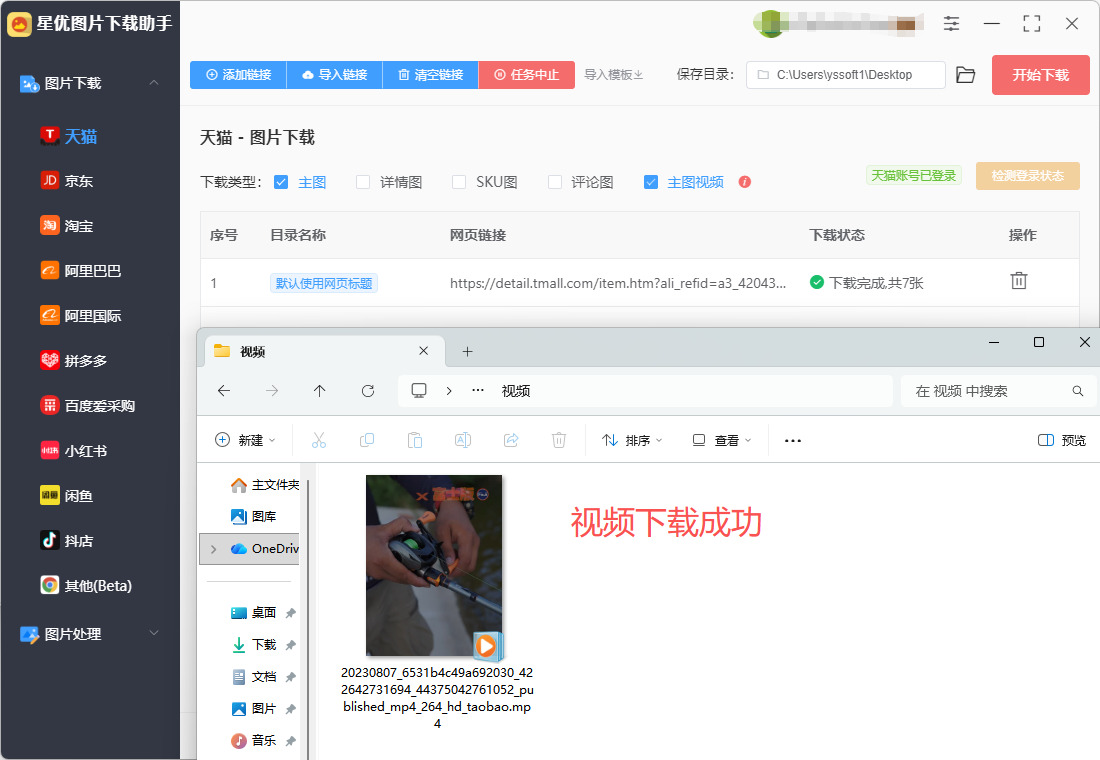Open the more options ellipsis in Explorer toolbar

click(793, 441)
